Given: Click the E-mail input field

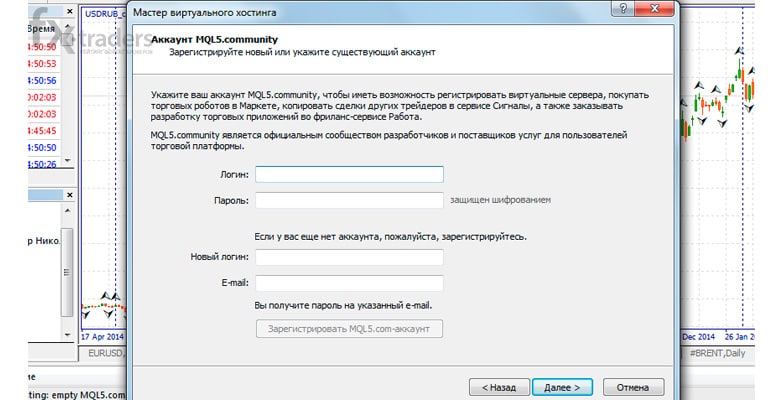Looking at the screenshot, I should click(349, 283).
